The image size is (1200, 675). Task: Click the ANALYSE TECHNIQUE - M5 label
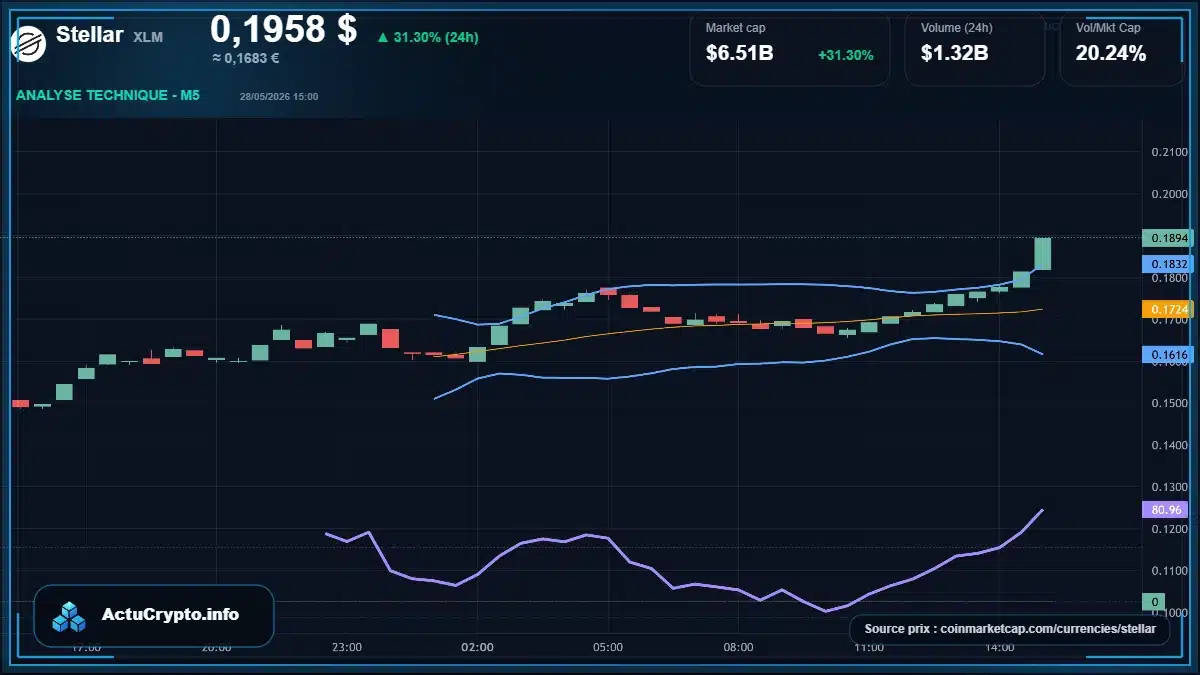coord(108,95)
